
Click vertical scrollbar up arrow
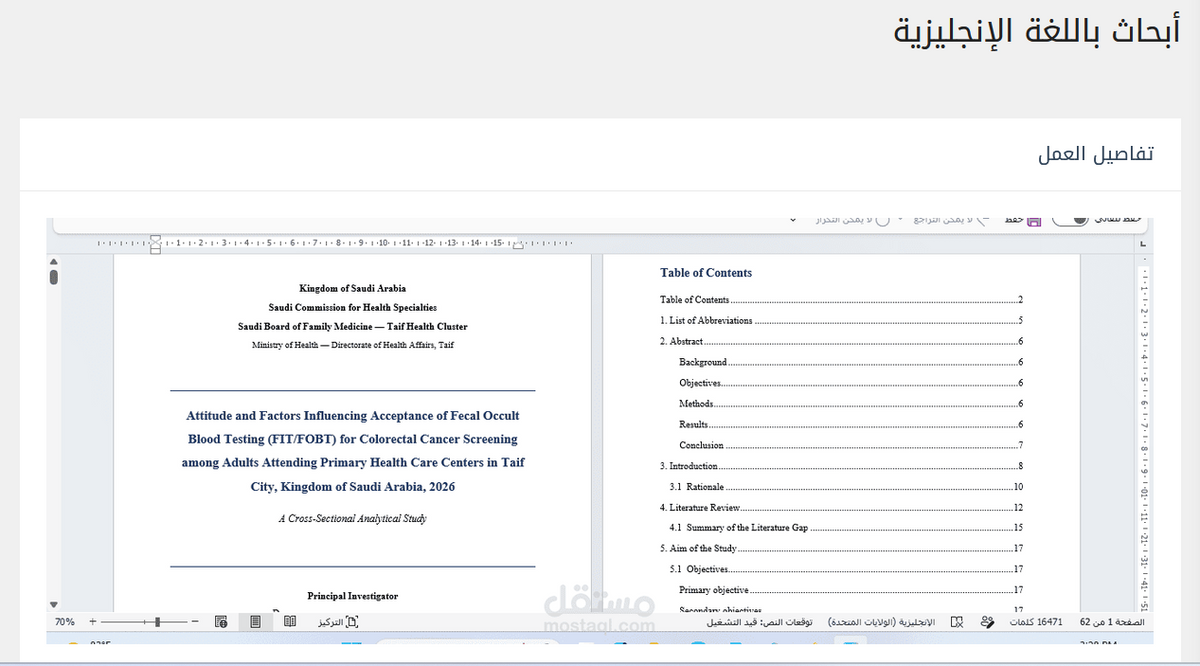[x=54, y=262]
